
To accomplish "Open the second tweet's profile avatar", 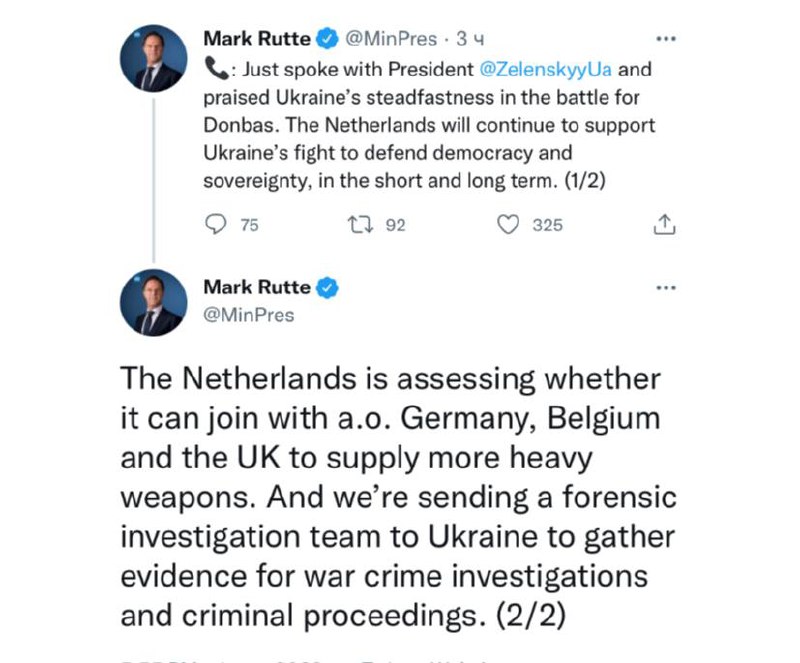I will click(152, 302).
